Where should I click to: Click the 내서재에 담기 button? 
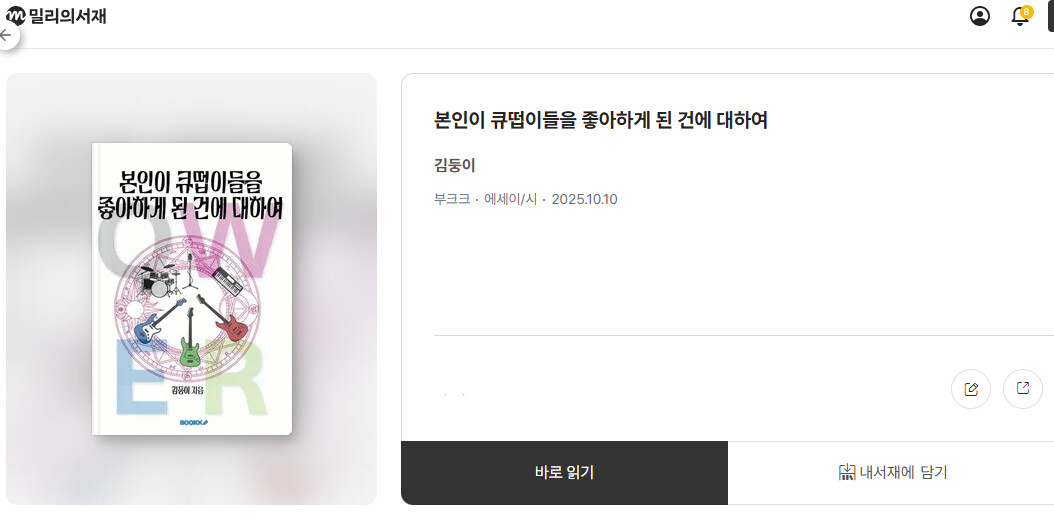point(891,473)
